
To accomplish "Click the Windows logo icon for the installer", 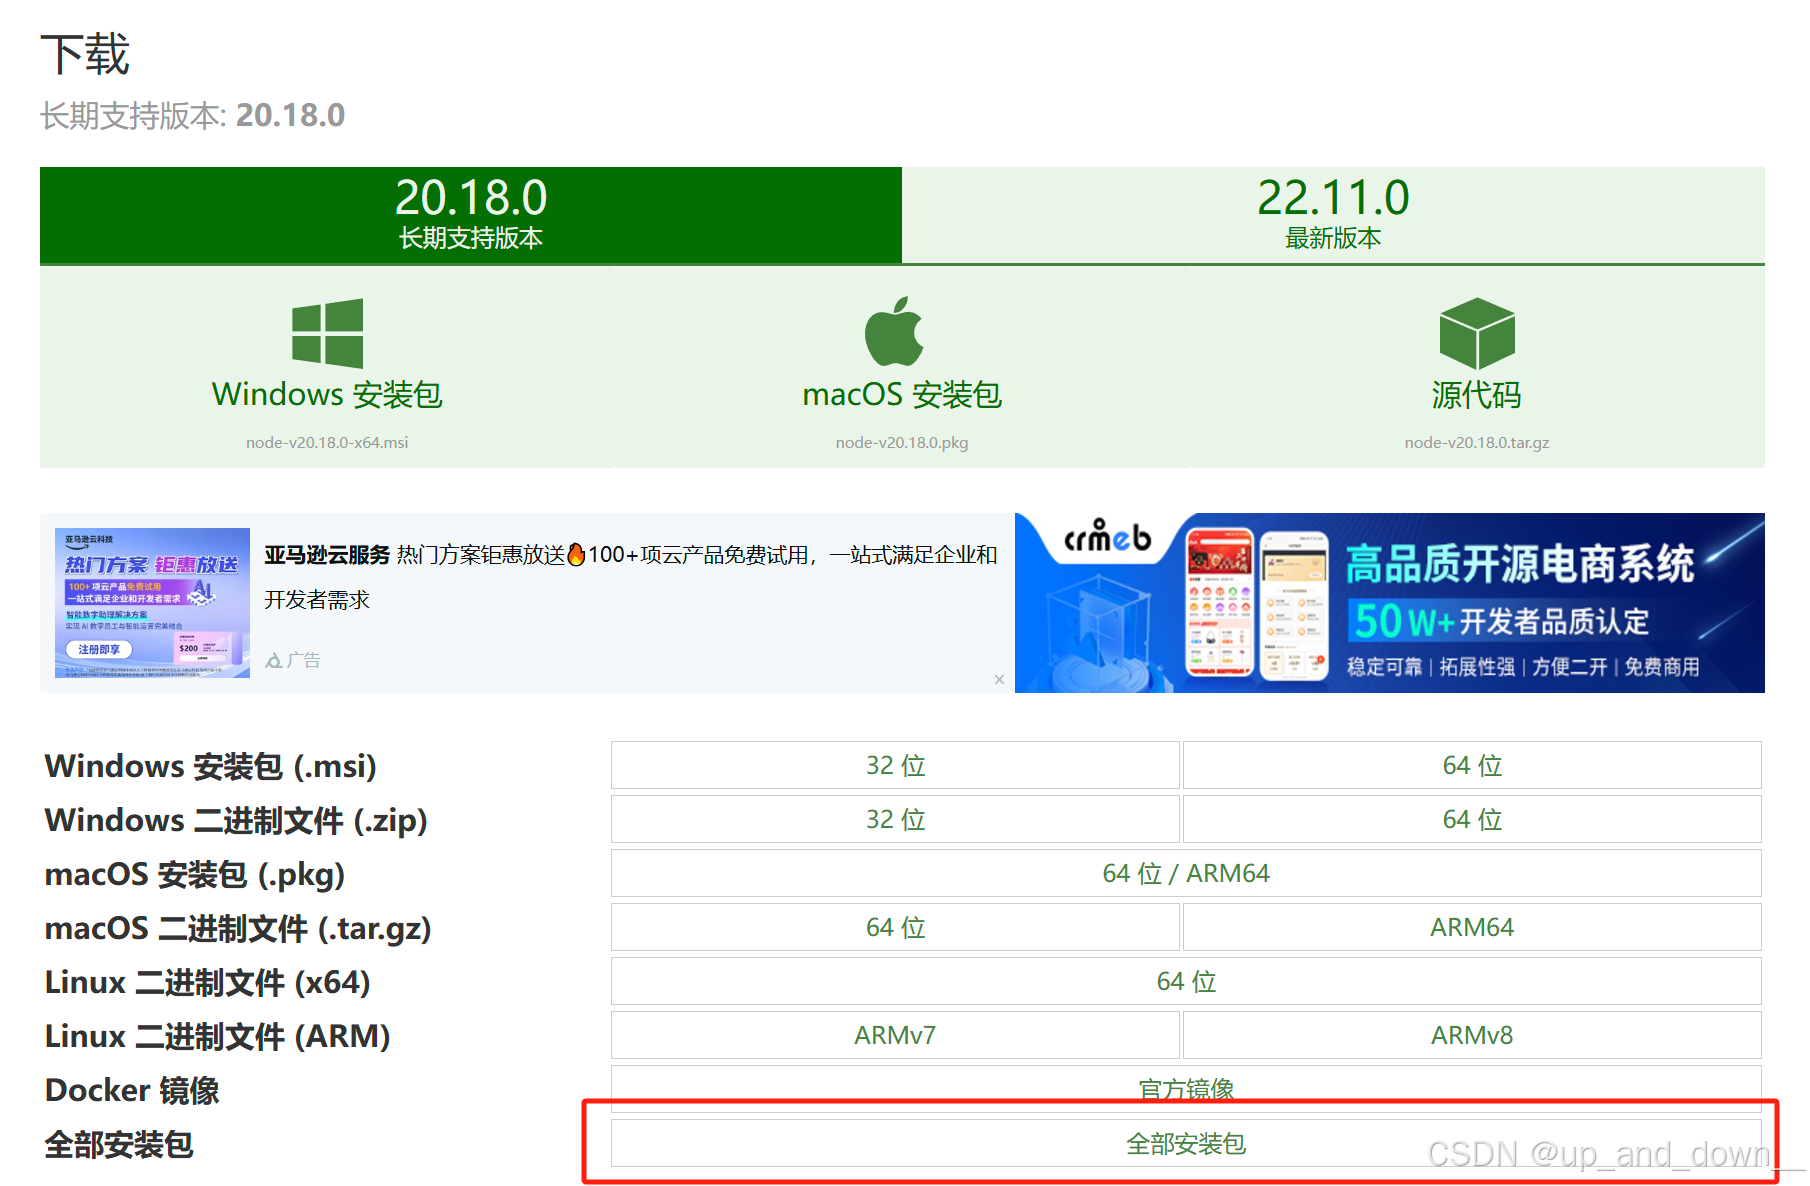I will [325, 334].
